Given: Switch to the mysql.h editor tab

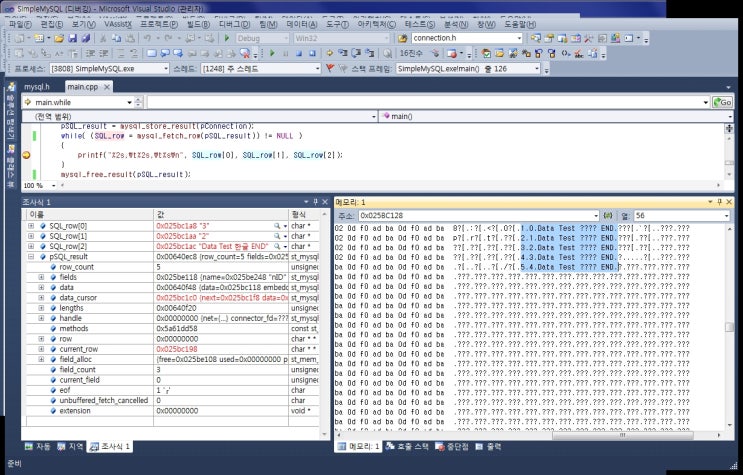Looking at the screenshot, I should (37, 87).
